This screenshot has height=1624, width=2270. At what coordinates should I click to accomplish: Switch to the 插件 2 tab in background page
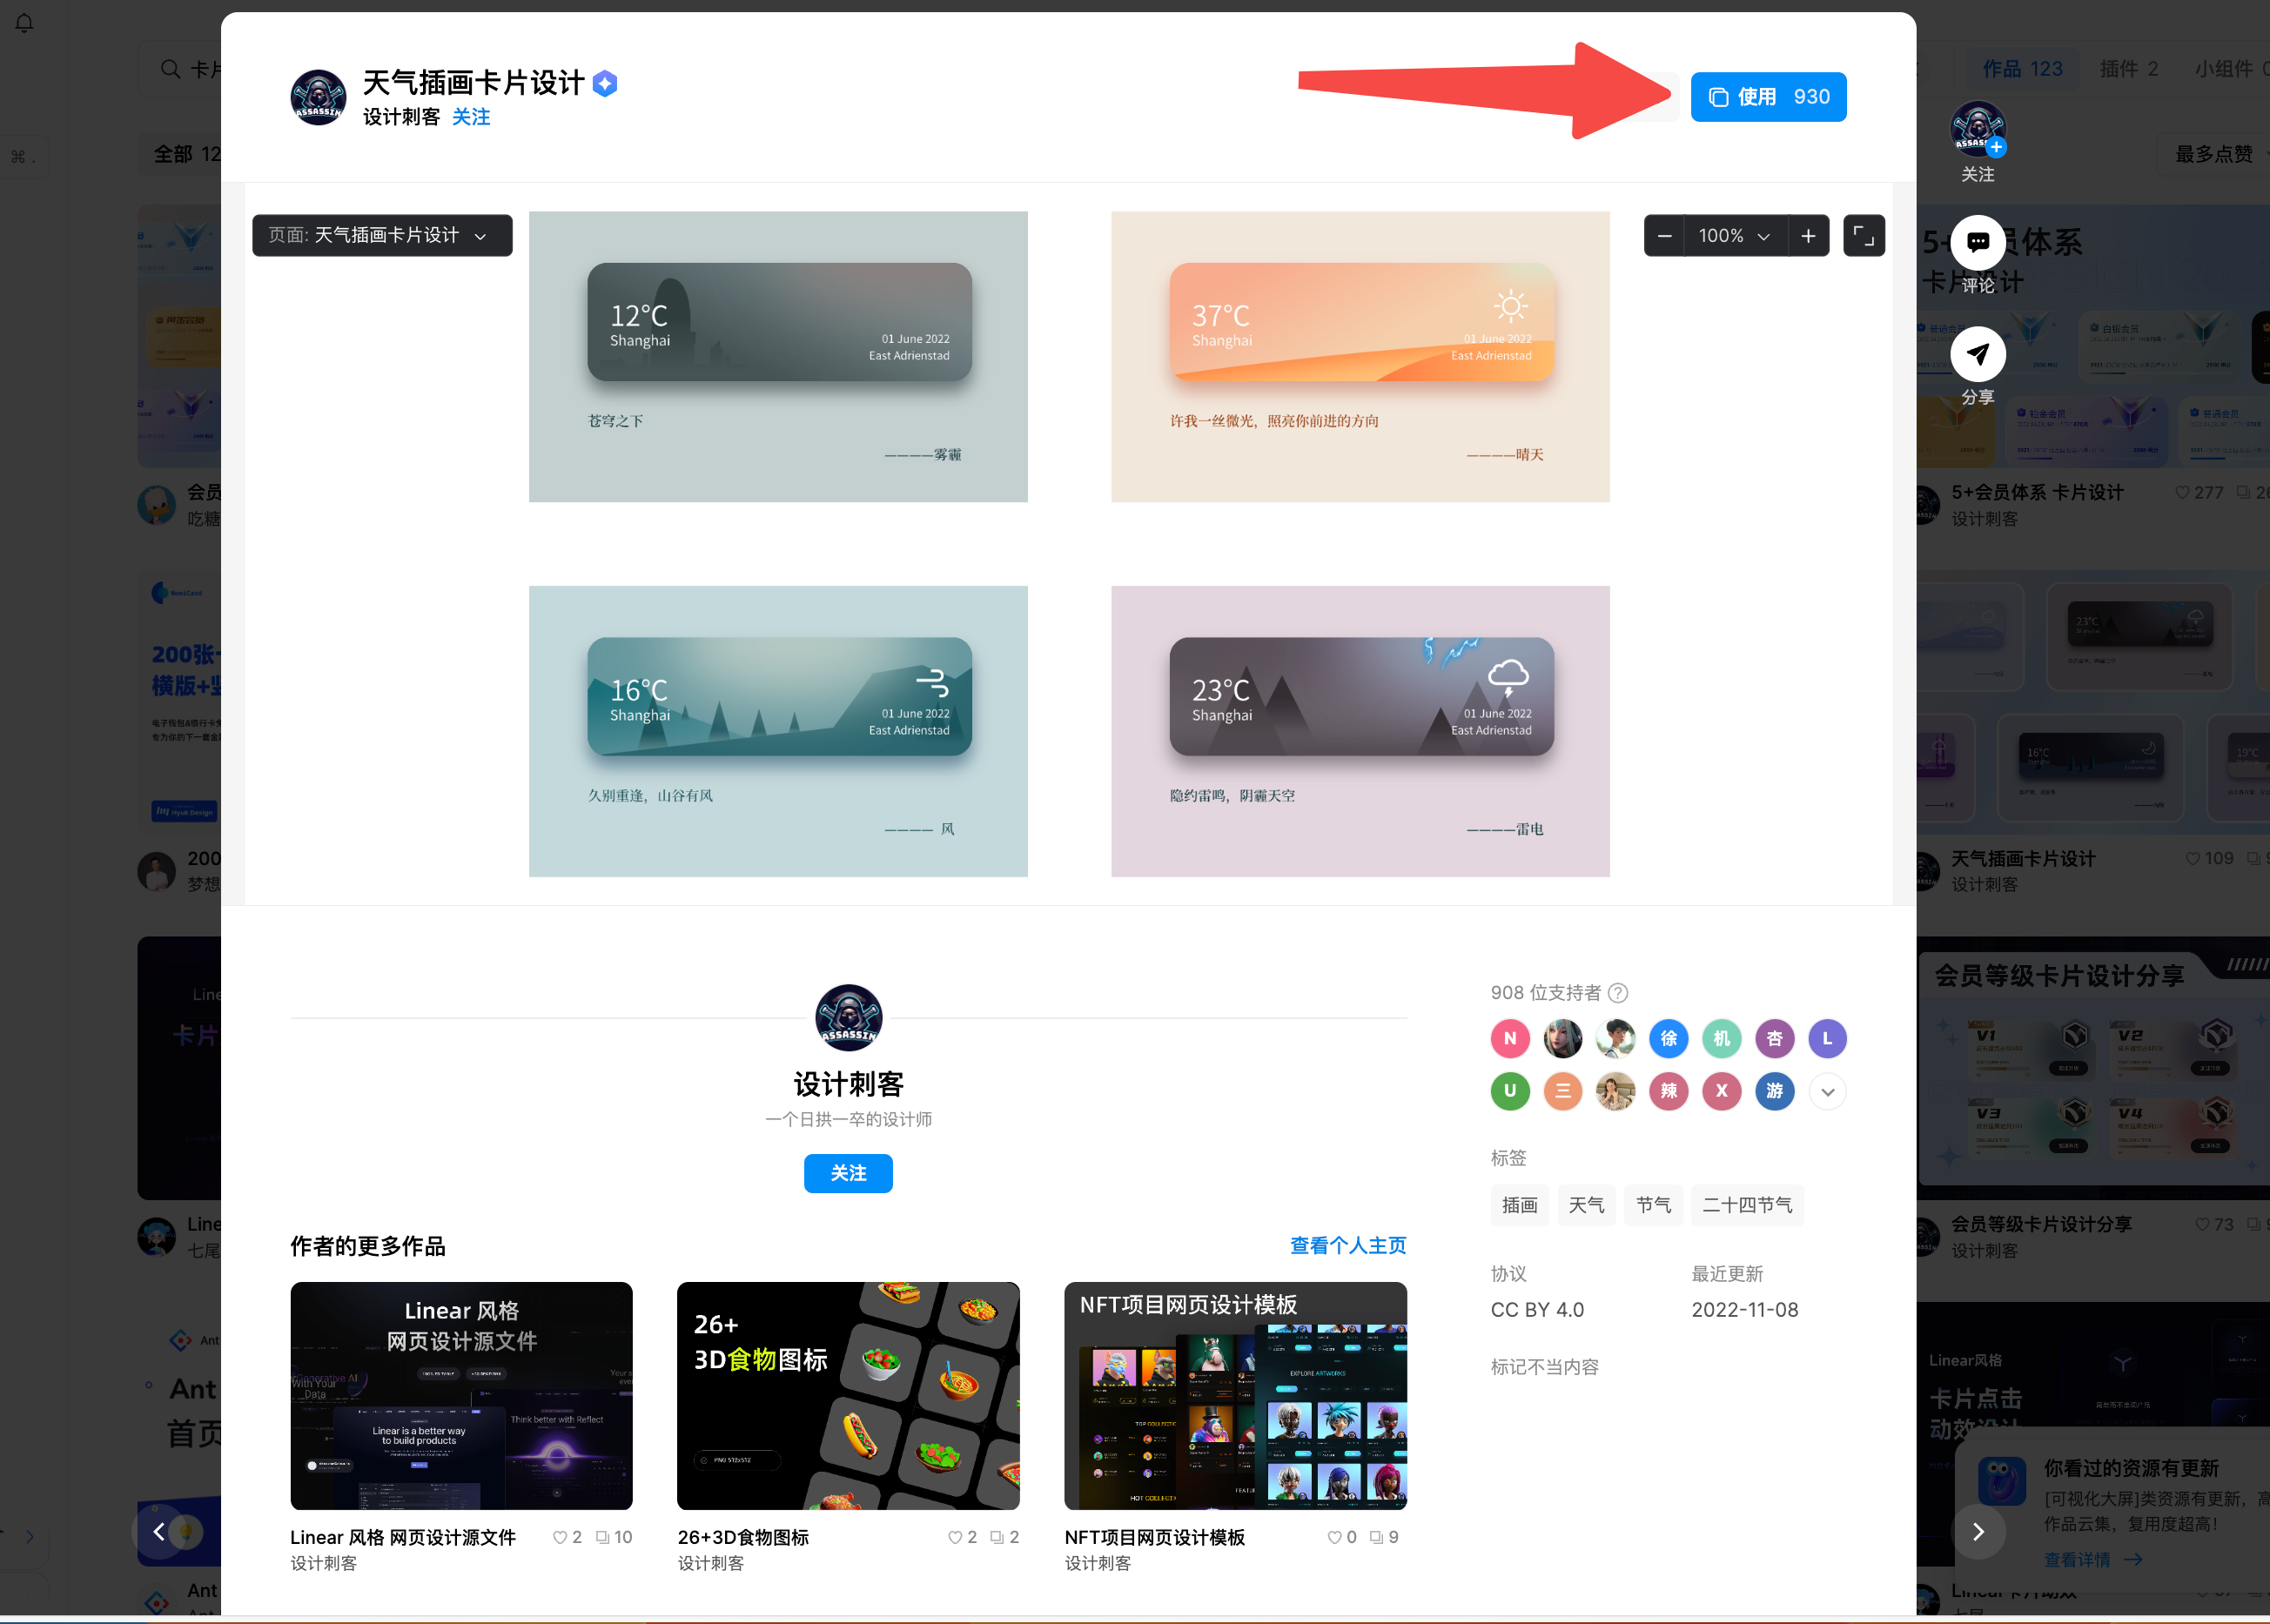[2128, 69]
